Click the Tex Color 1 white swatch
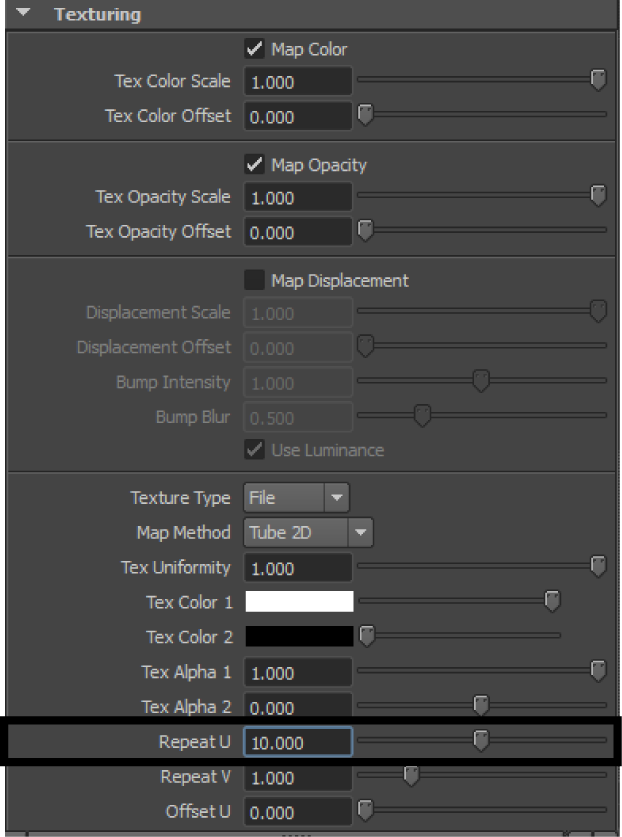This screenshot has height=837, width=622. pyautogui.click(x=299, y=601)
